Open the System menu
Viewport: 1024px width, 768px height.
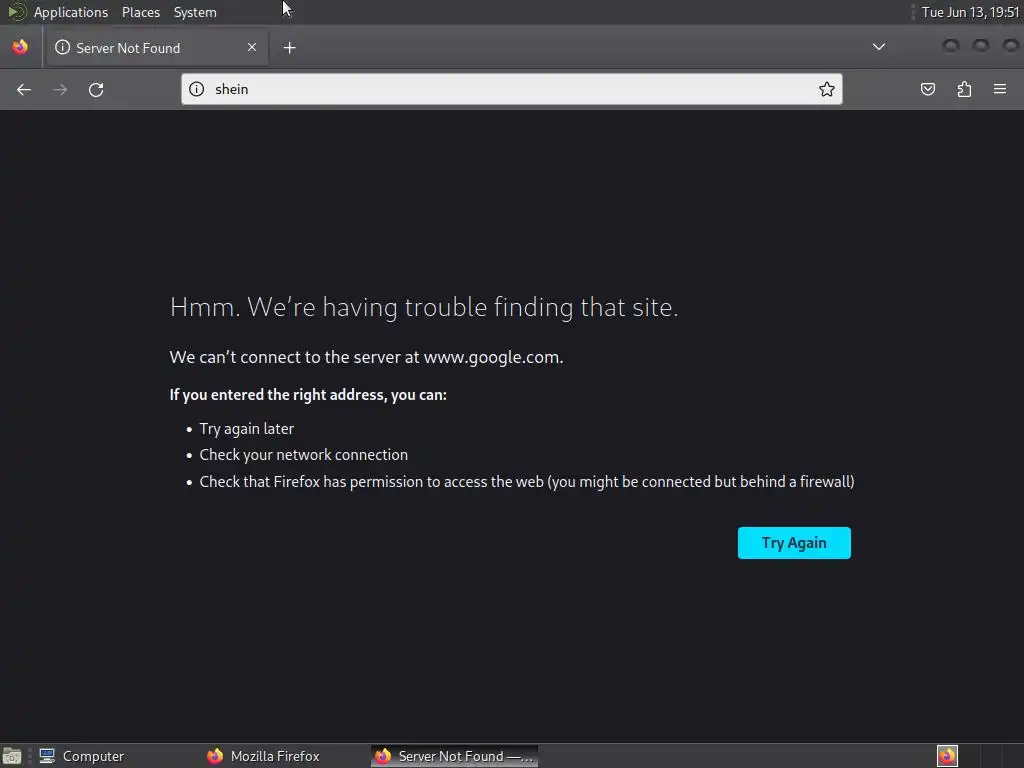(x=195, y=12)
